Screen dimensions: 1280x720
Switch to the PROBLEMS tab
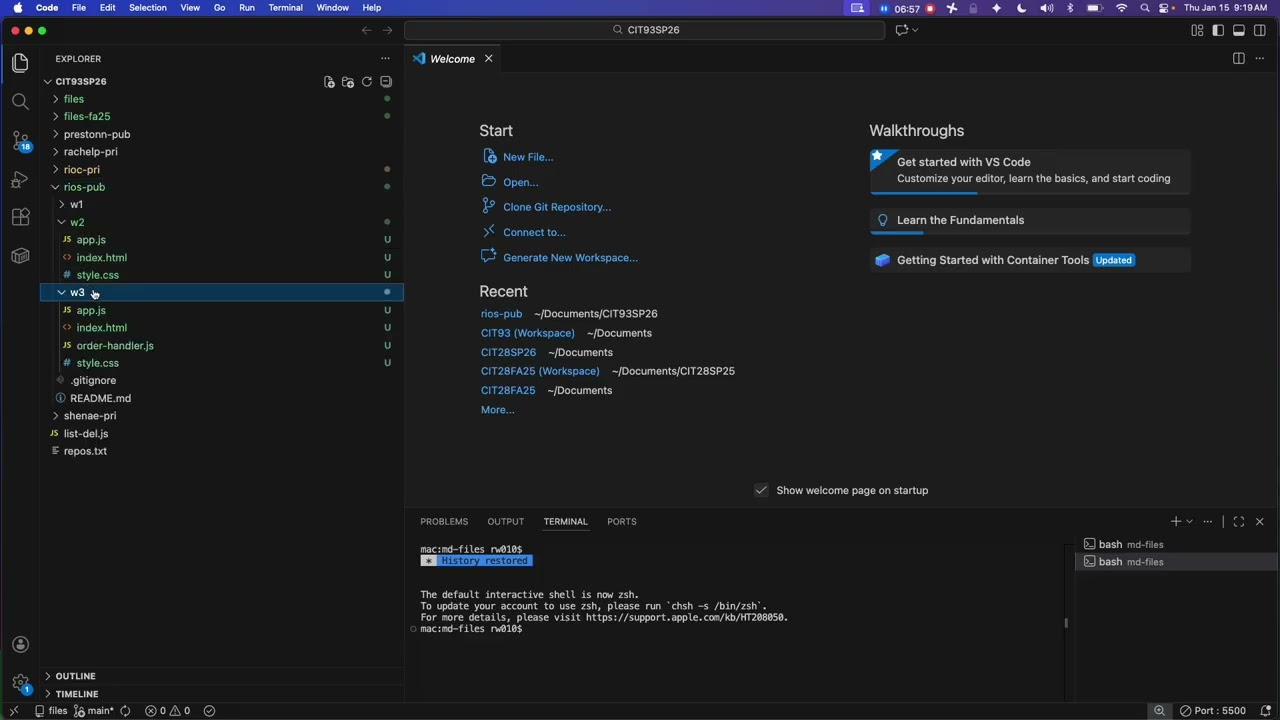coord(444,522)
